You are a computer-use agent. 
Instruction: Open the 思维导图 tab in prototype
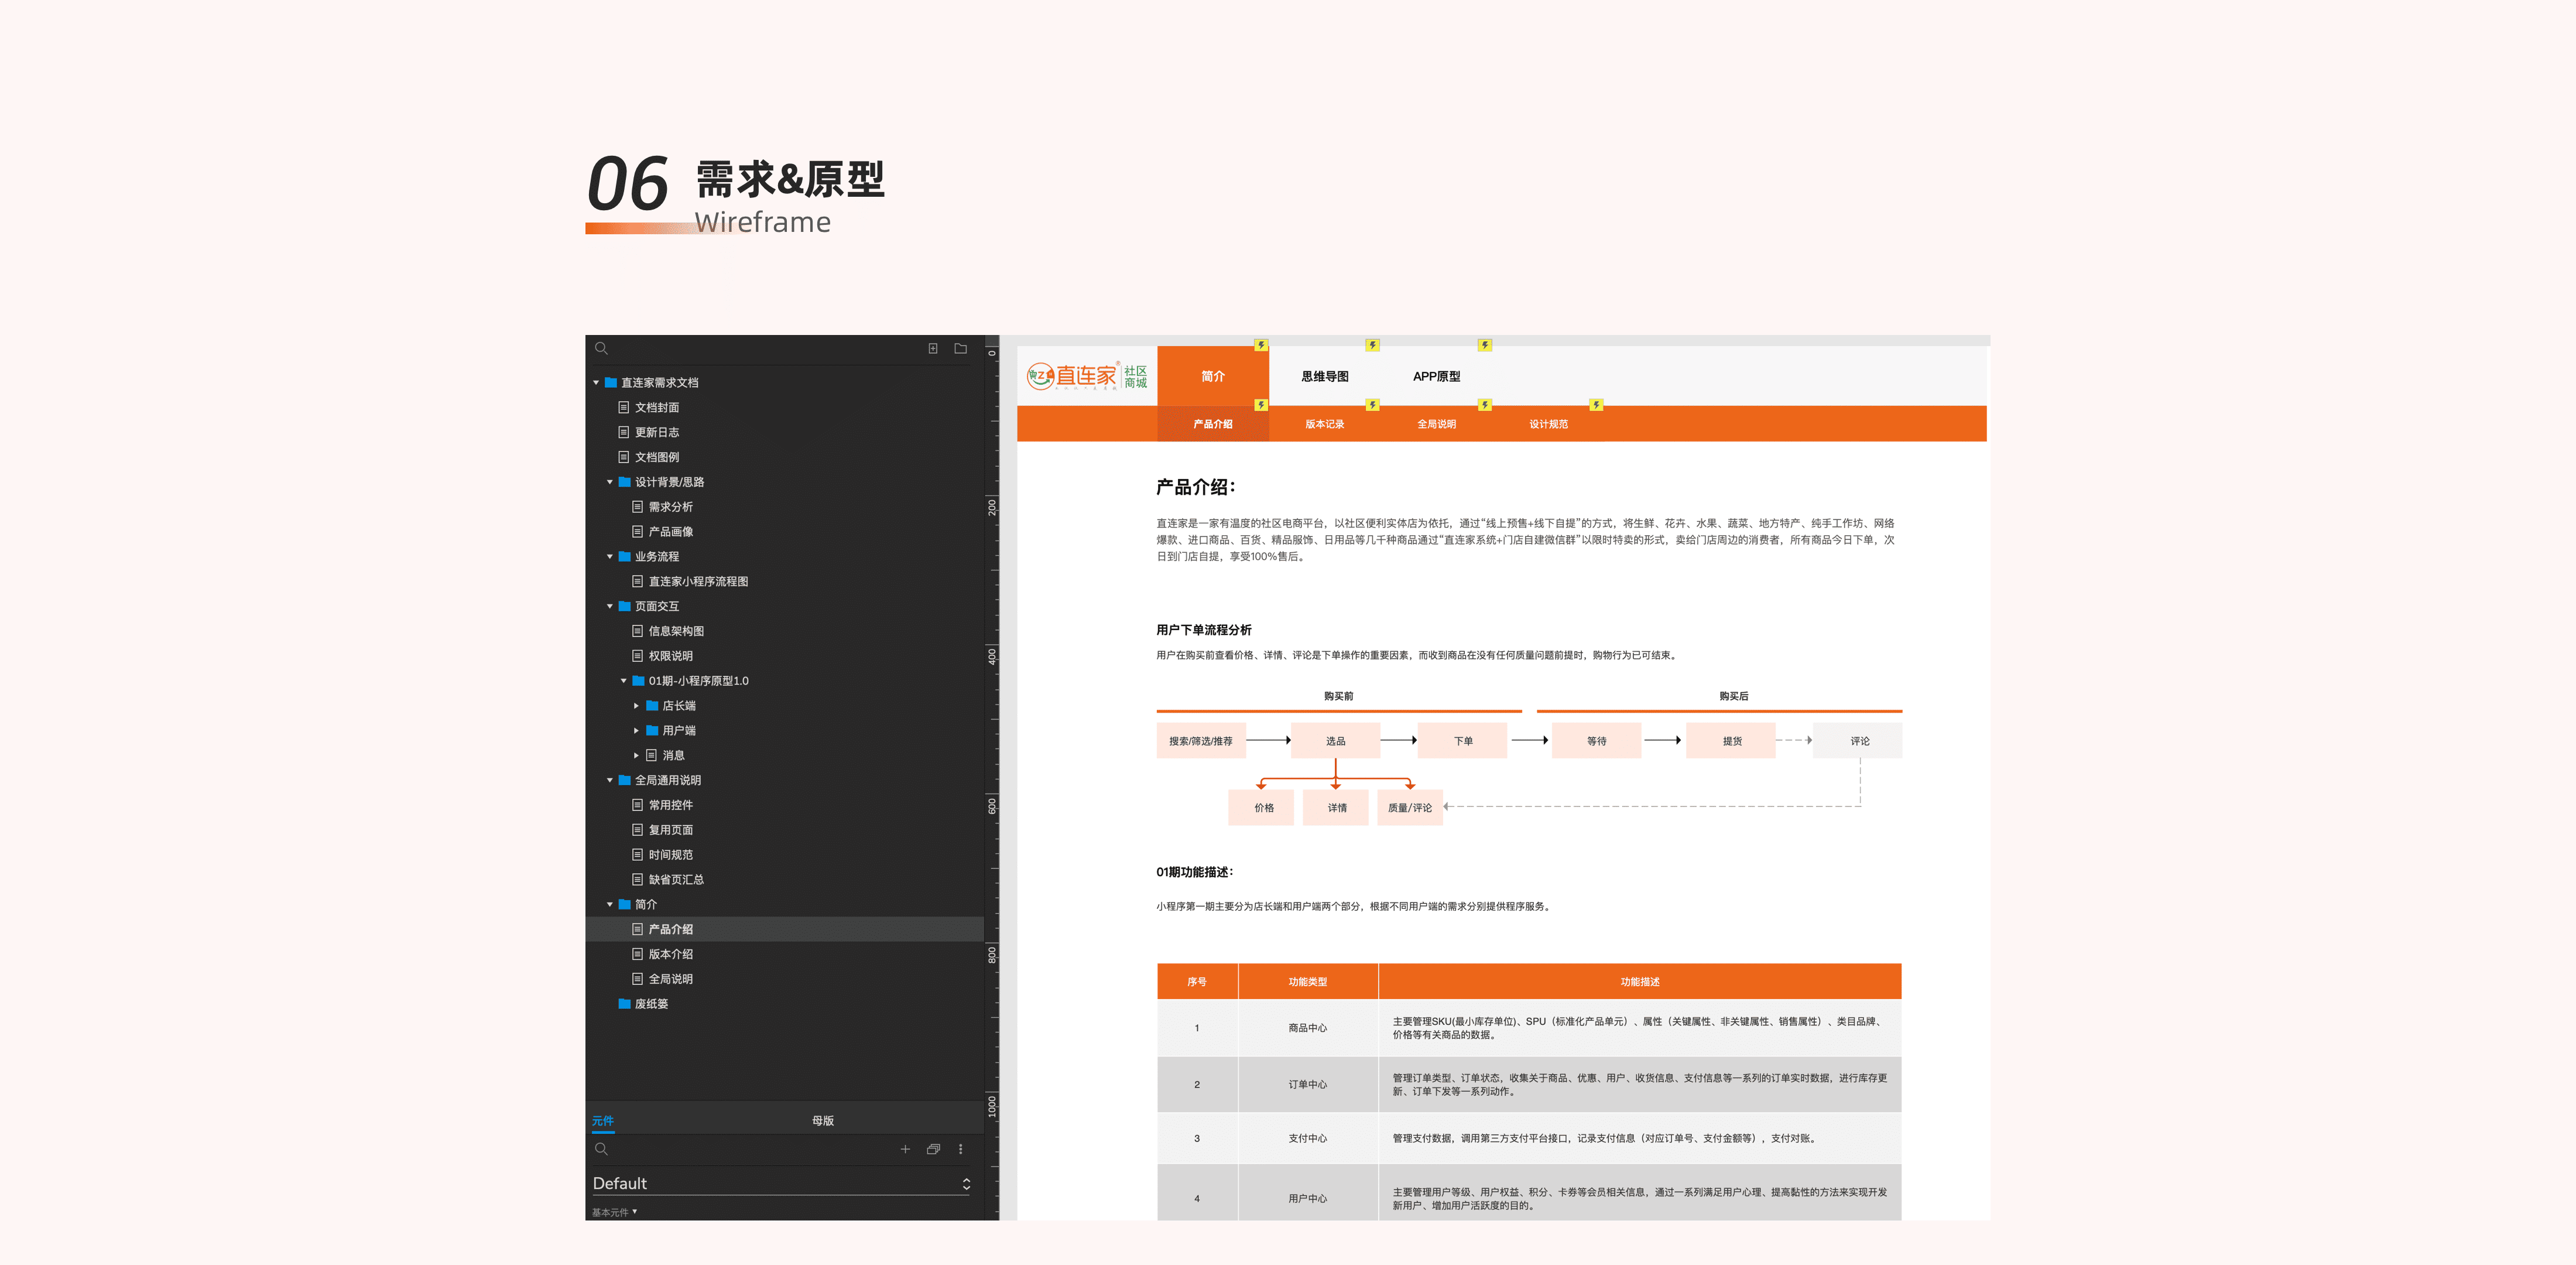tap(1324, 376)
